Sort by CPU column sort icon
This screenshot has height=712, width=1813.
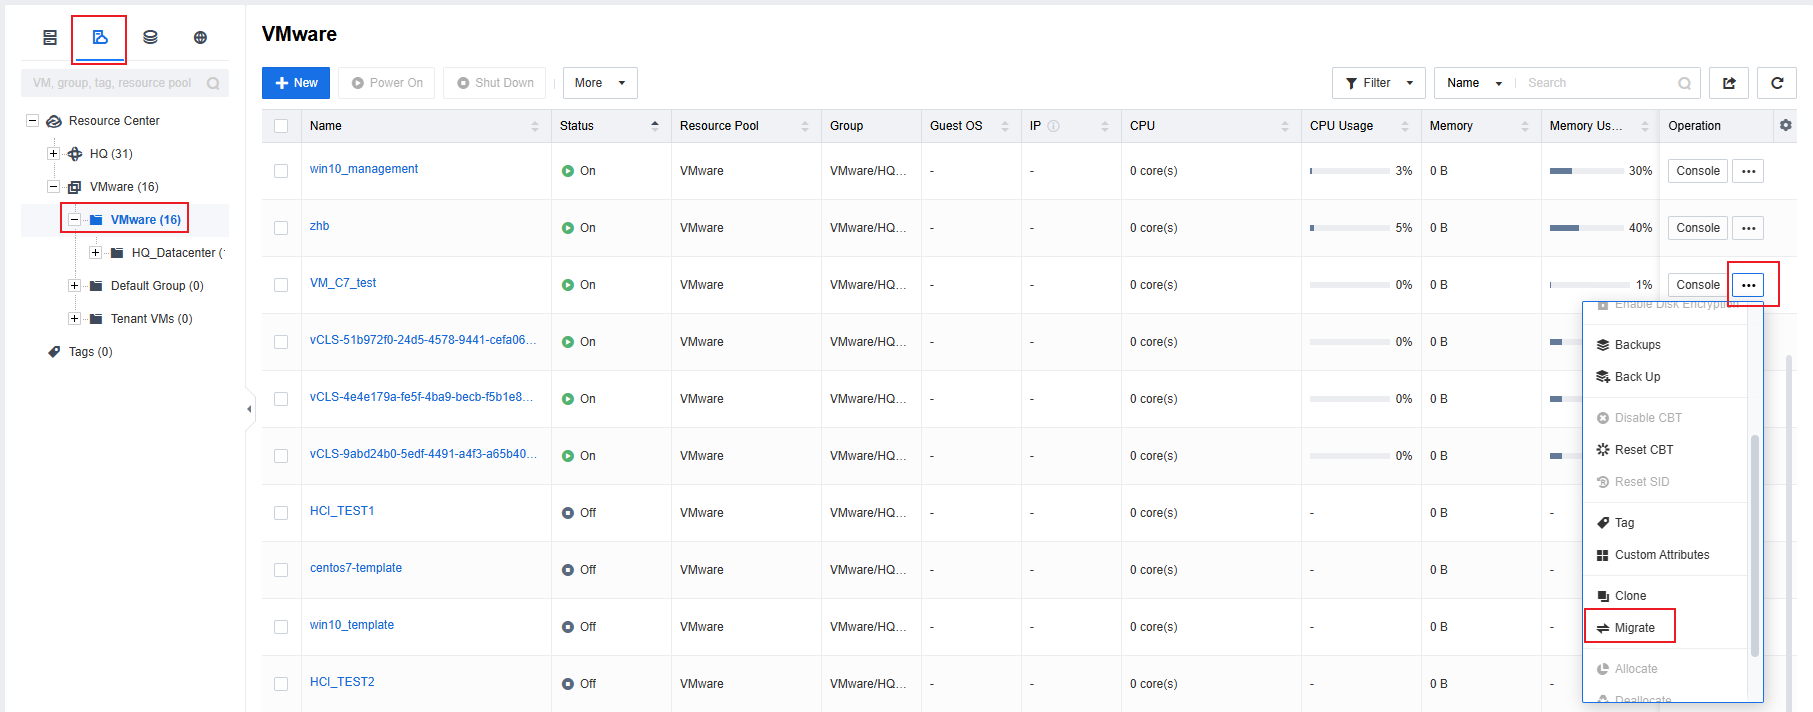click(x=1285, y=126)
